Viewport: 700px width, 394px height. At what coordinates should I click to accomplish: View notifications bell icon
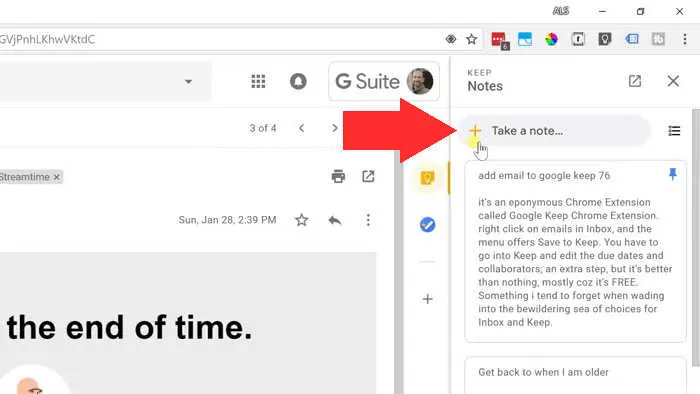point(298,82)
